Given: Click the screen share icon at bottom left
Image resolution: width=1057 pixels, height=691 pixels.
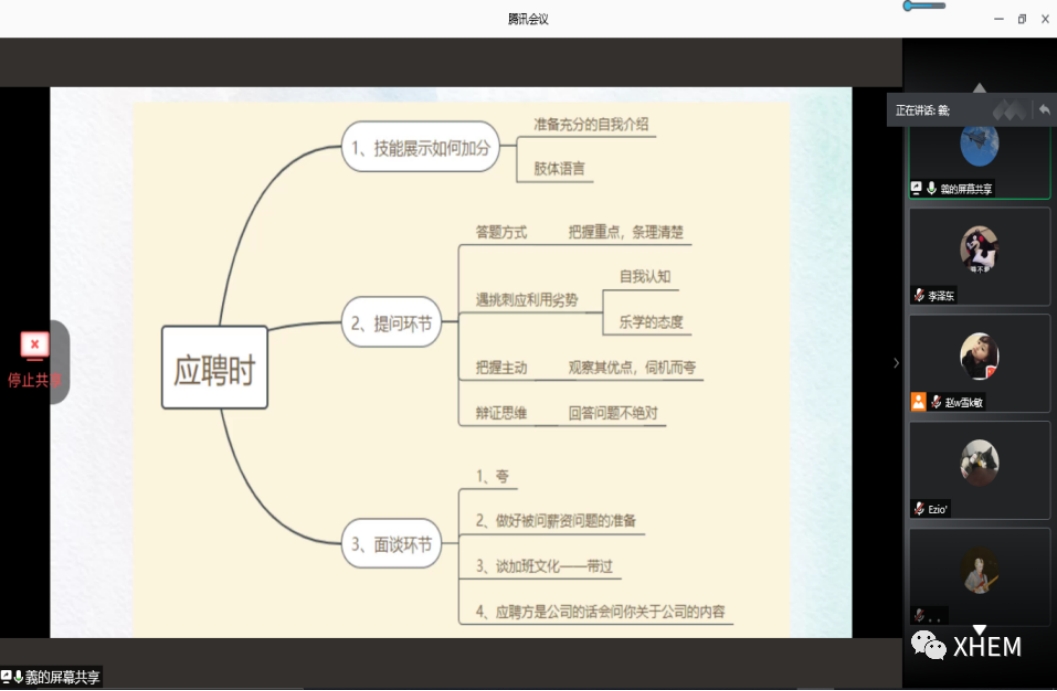Looking at the screenshot, I should click(x=6, y=677).
